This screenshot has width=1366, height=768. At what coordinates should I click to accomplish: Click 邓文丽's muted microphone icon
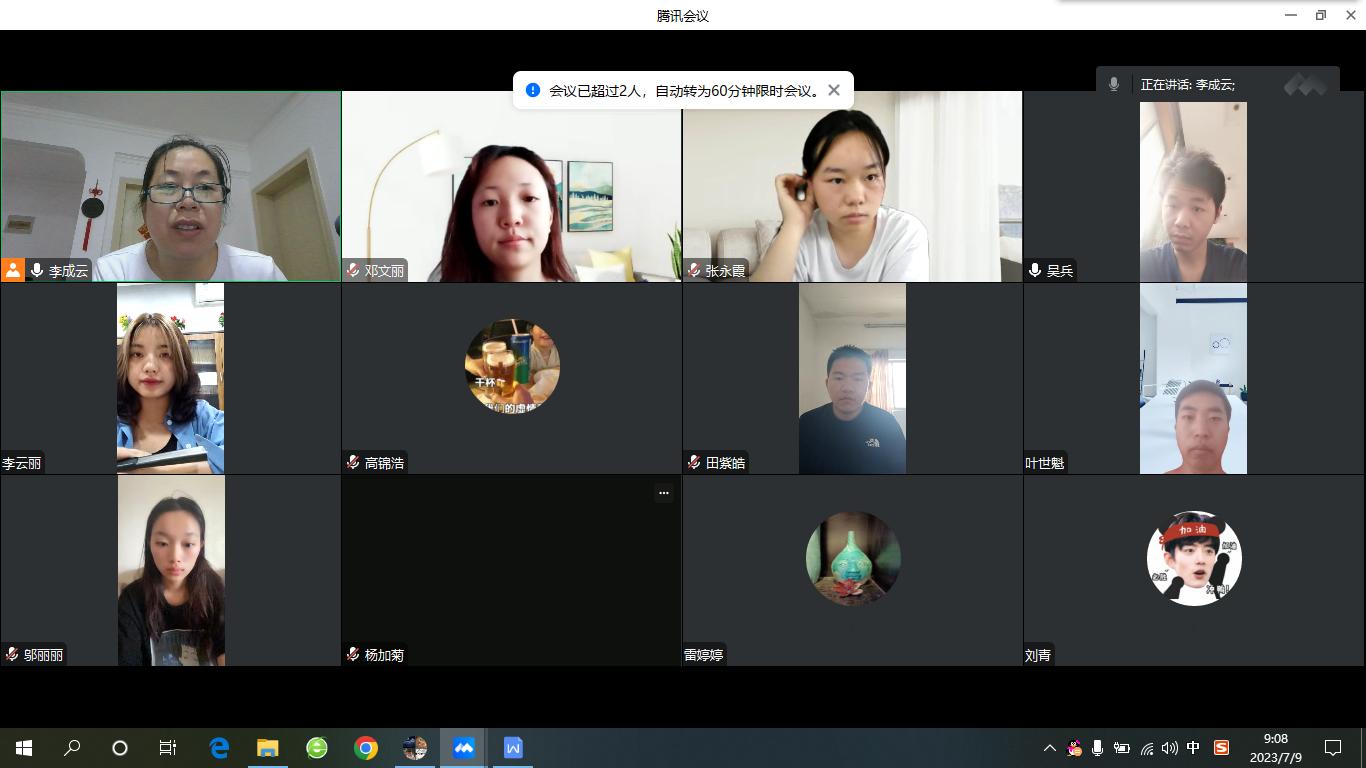click(353, 271)
